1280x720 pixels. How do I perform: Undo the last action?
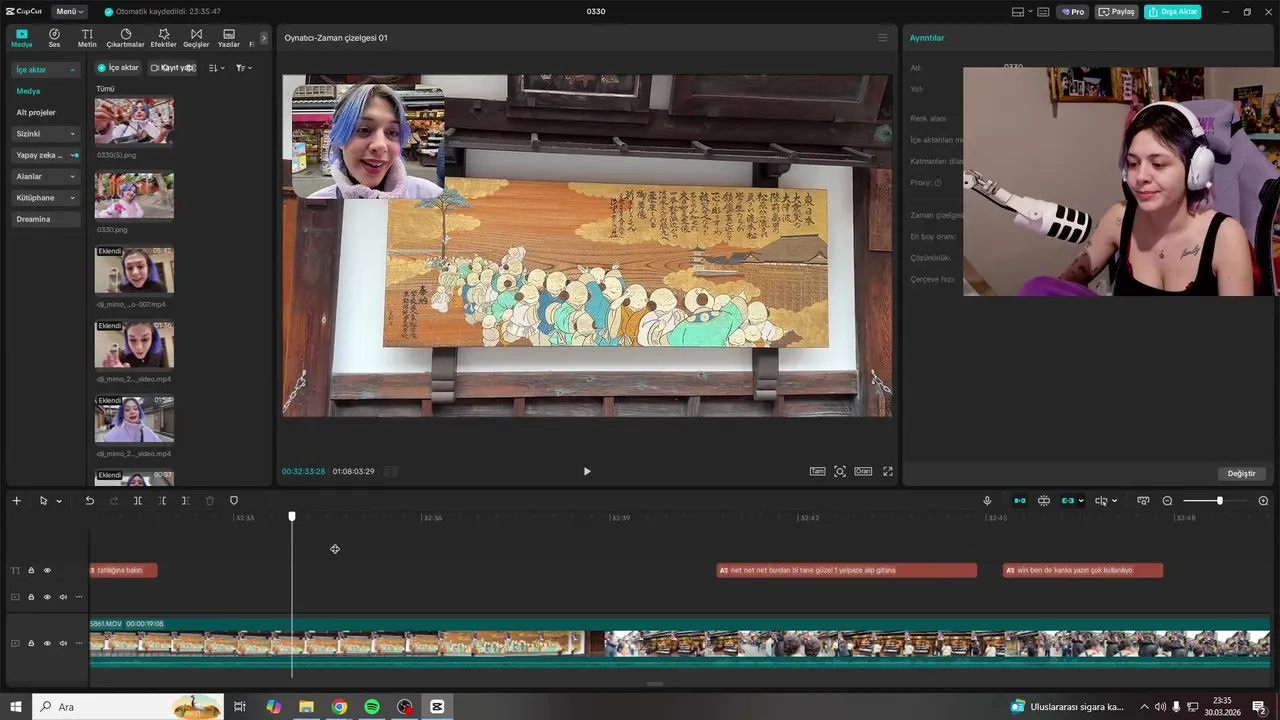(x=89, y=501)
